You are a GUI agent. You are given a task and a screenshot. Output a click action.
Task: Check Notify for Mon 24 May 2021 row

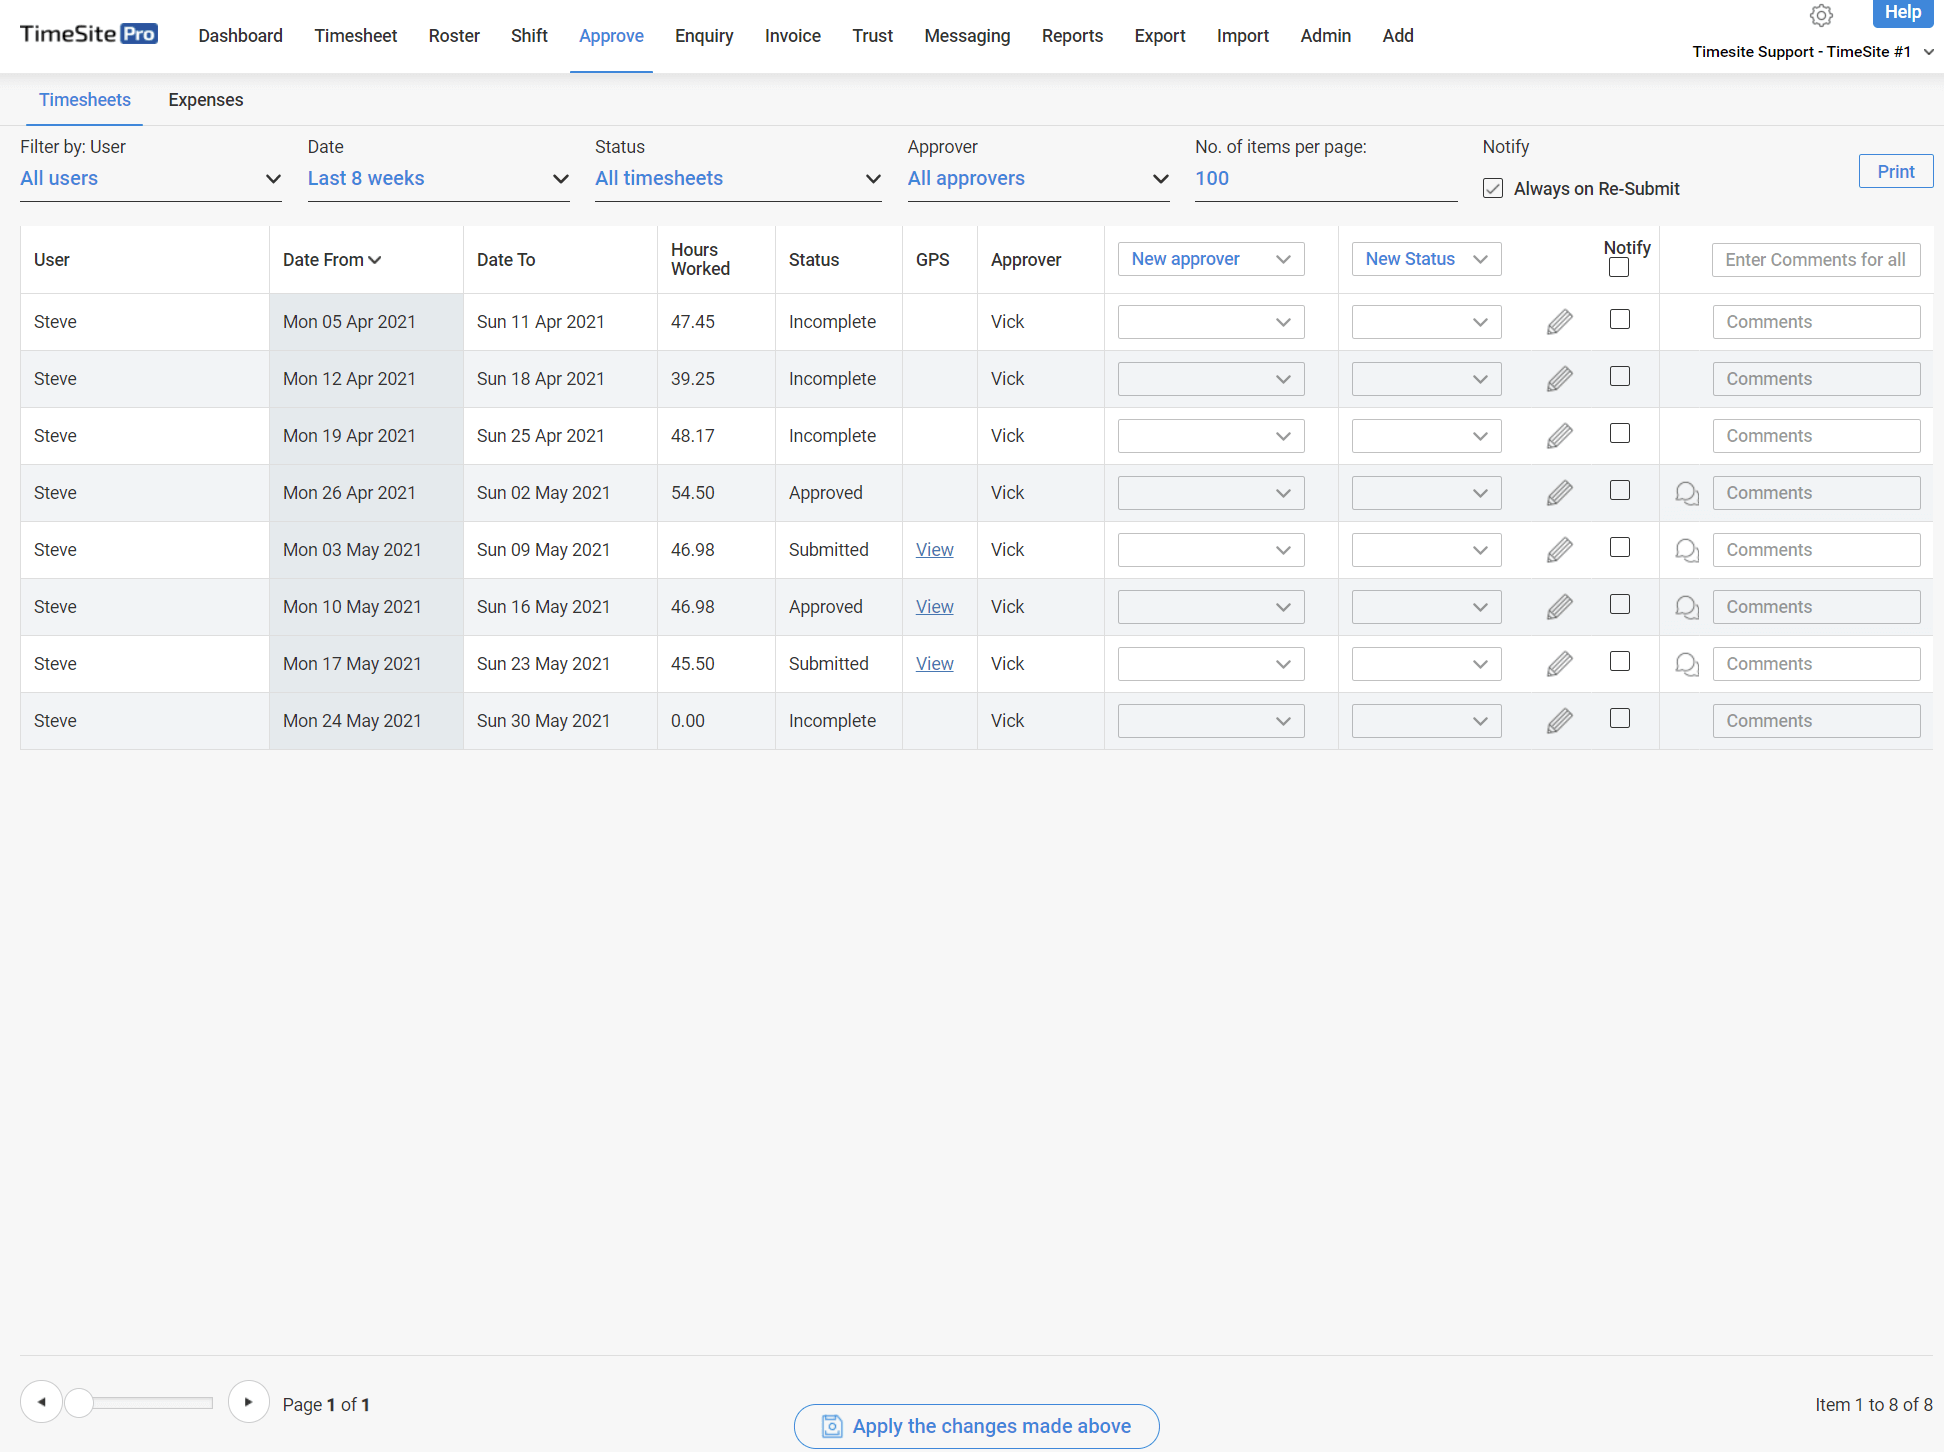click(x=1620, y=718)
